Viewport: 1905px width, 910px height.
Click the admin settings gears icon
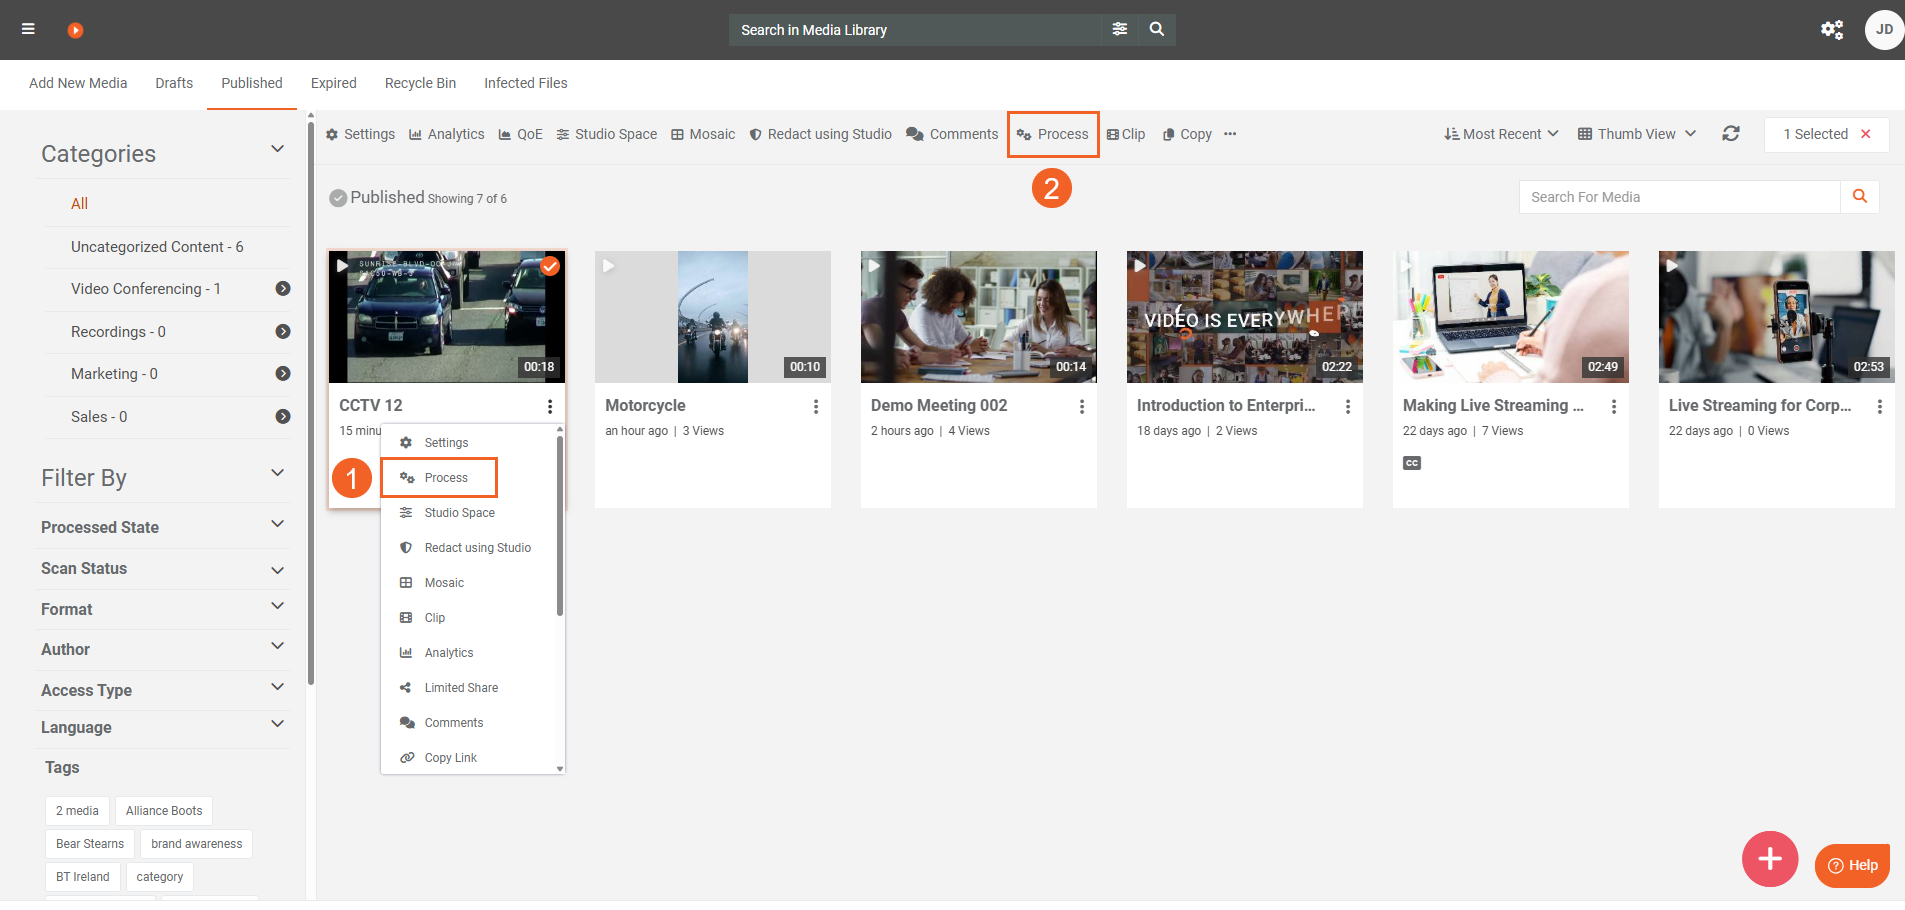click(1831, 29)
